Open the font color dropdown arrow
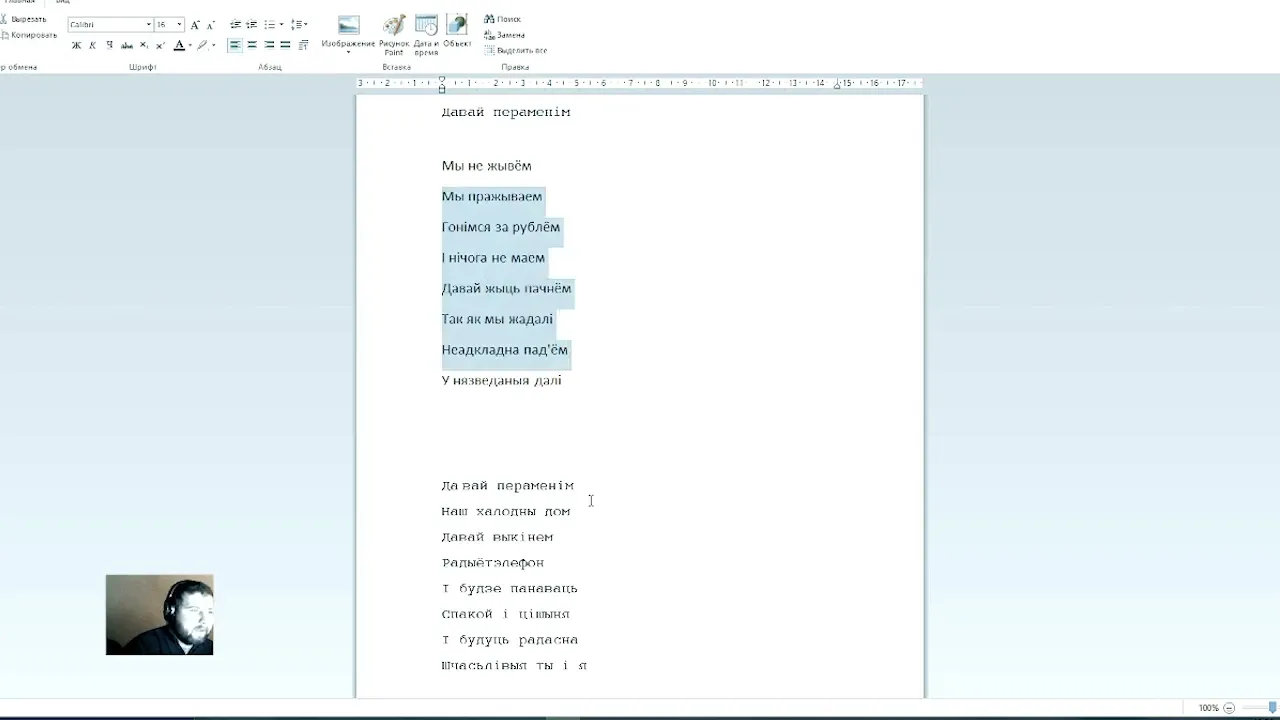This screenshot has height=720, width=1280. click(189, 45)
